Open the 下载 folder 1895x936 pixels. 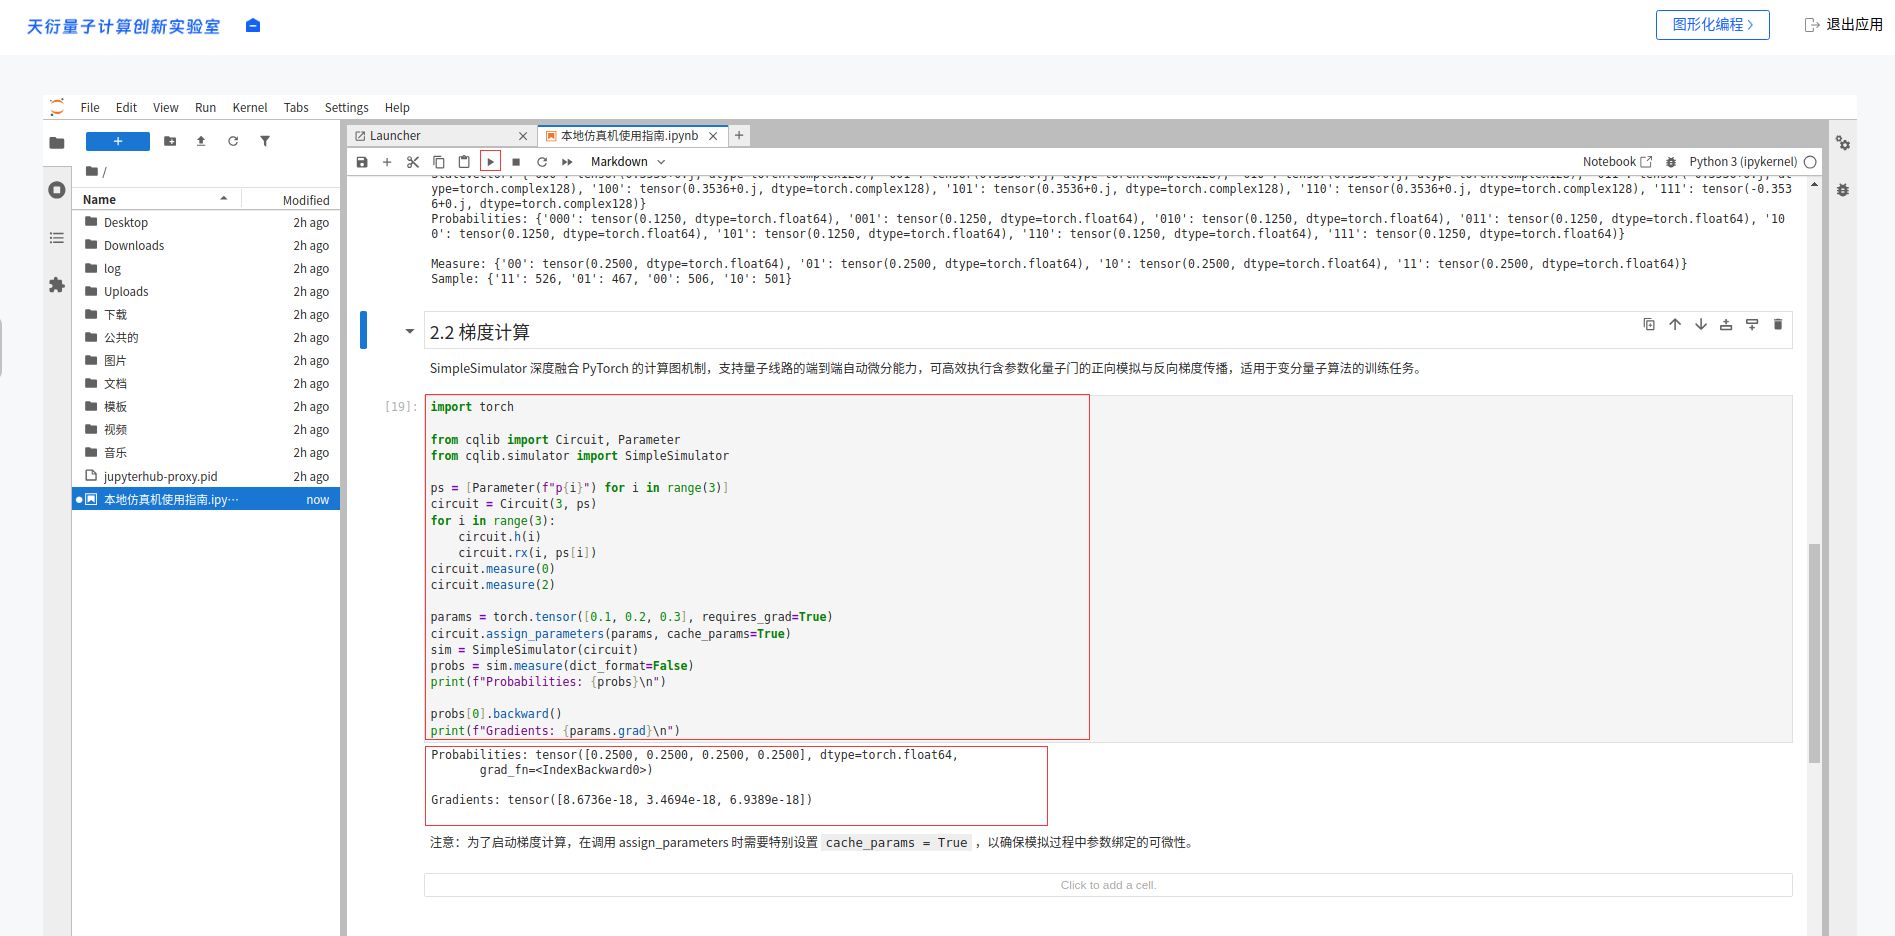pyautogui.click(x=206, y=315)
